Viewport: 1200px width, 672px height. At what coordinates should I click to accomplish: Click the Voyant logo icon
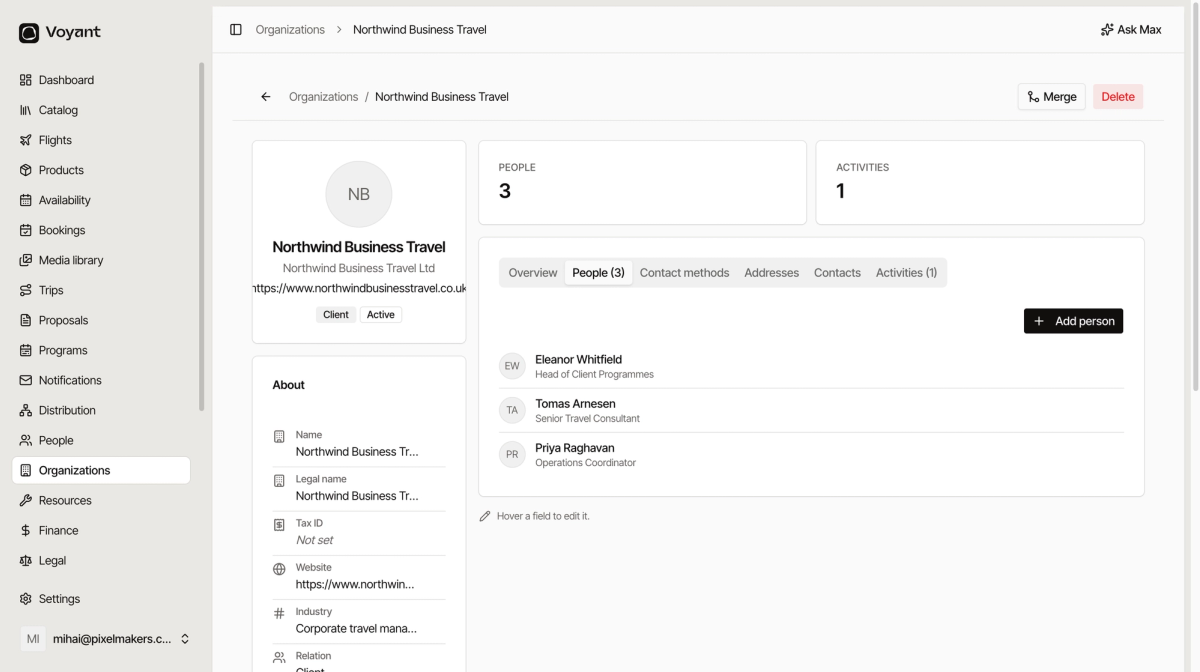pyautogui.click(x=29, y=33)
